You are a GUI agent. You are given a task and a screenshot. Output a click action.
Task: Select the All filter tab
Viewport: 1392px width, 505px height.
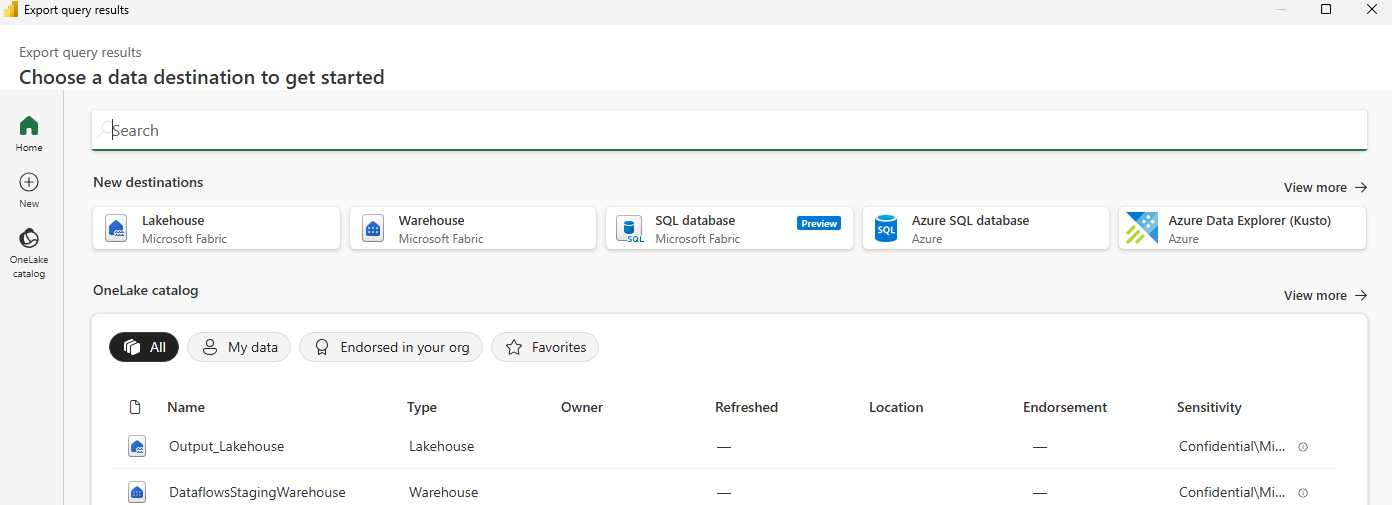144,347
